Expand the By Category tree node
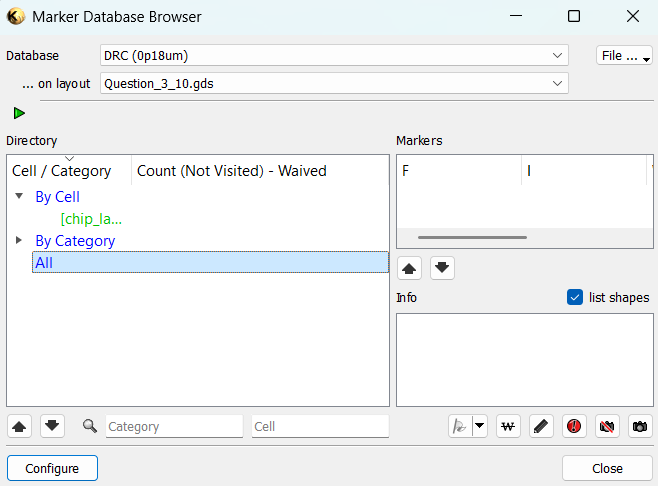This screenshot has width=658, height=486. [19, 240]
